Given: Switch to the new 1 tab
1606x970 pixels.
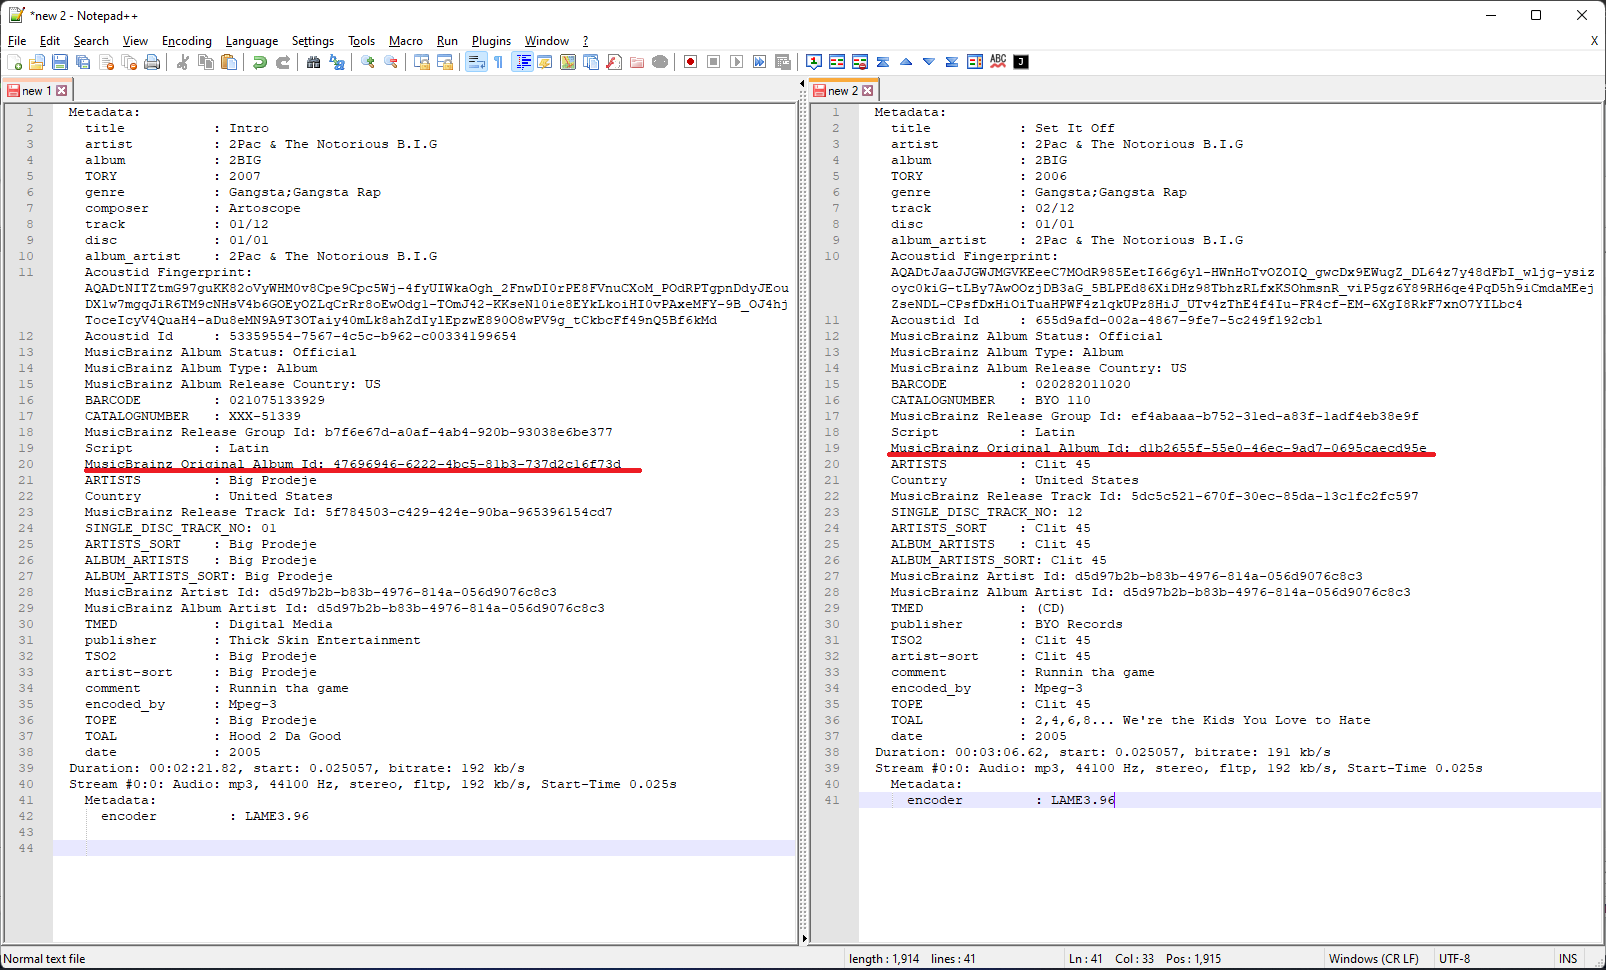Looking at the screenshot, I should (31, 91).
